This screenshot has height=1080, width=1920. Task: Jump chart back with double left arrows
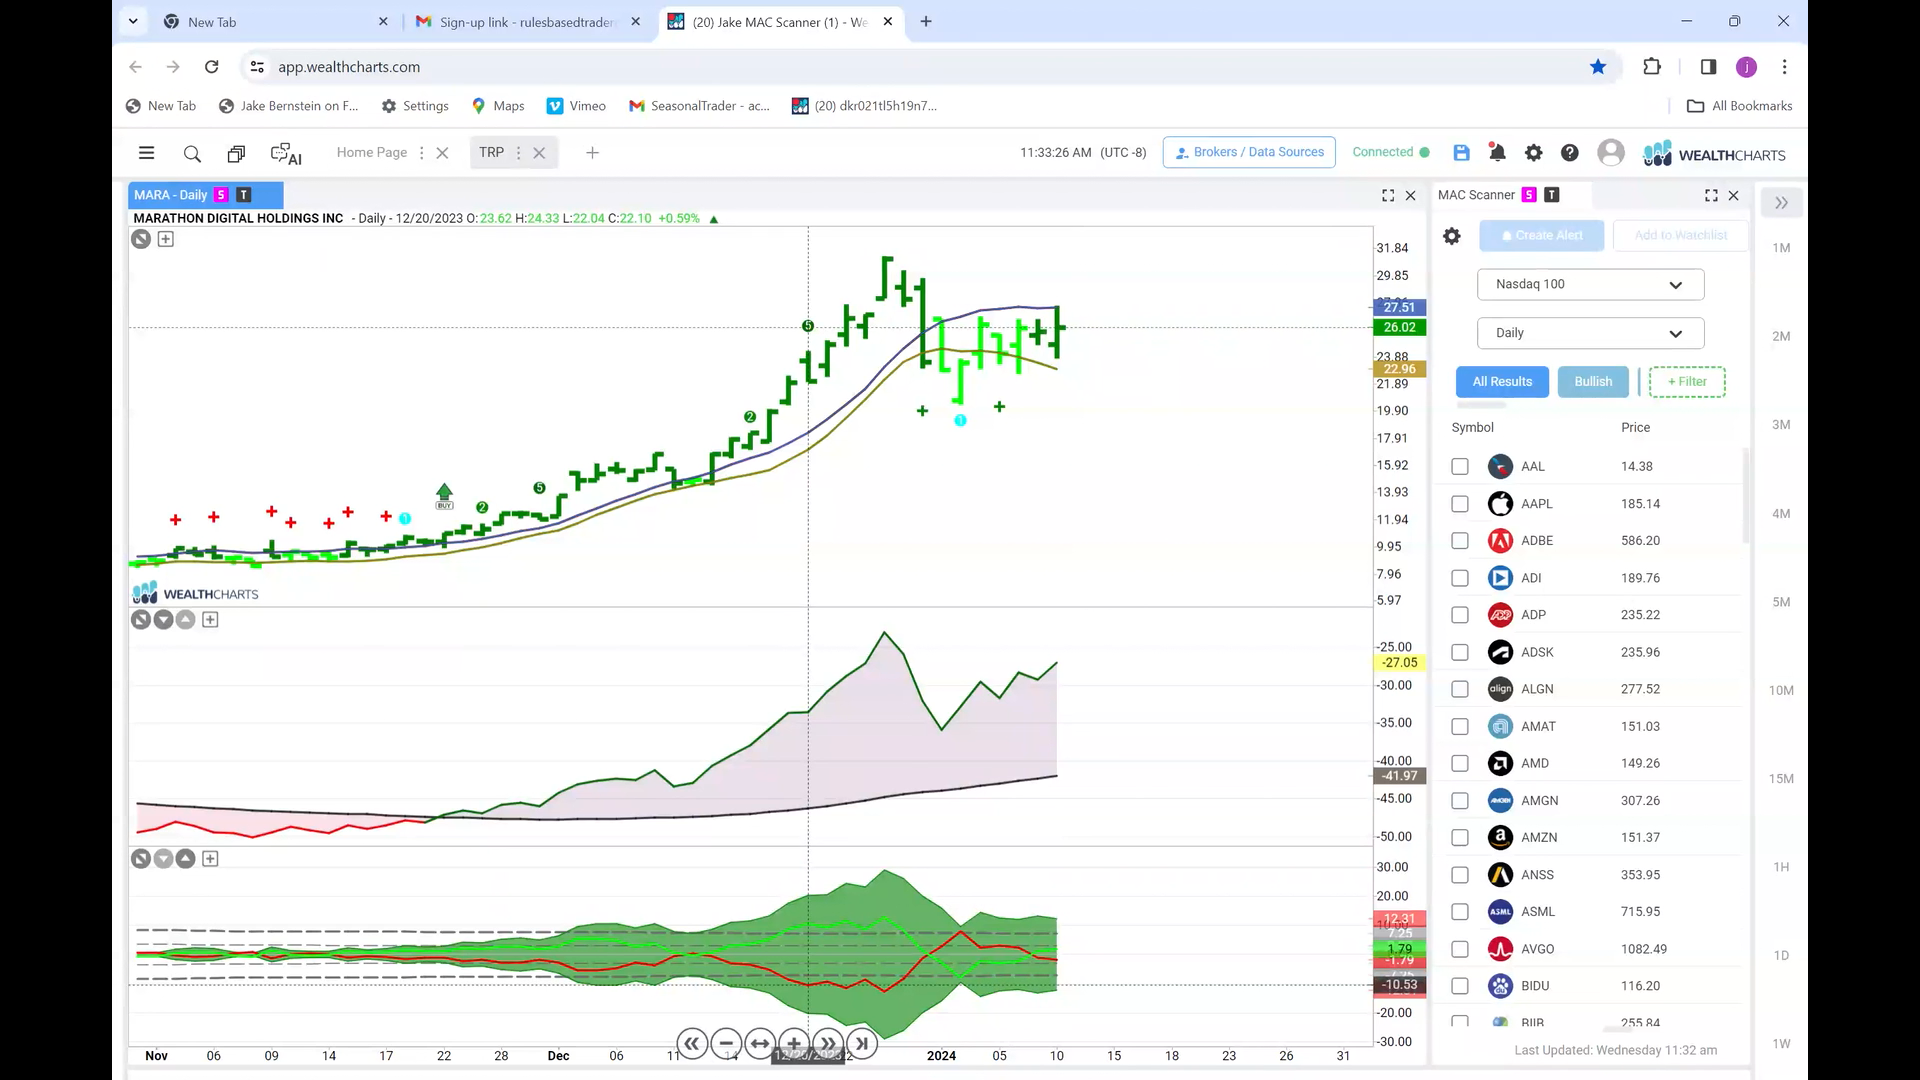[692, 1044]
